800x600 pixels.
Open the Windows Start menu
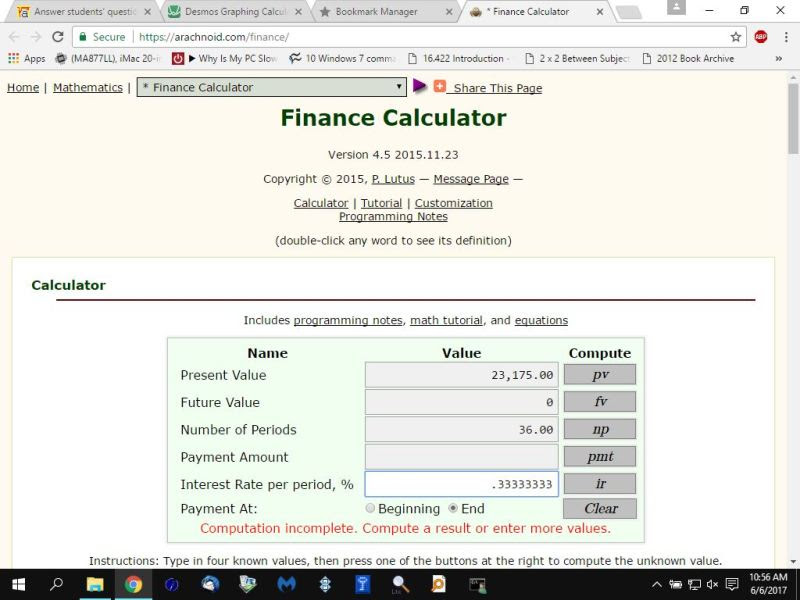(x=19, y=584)
